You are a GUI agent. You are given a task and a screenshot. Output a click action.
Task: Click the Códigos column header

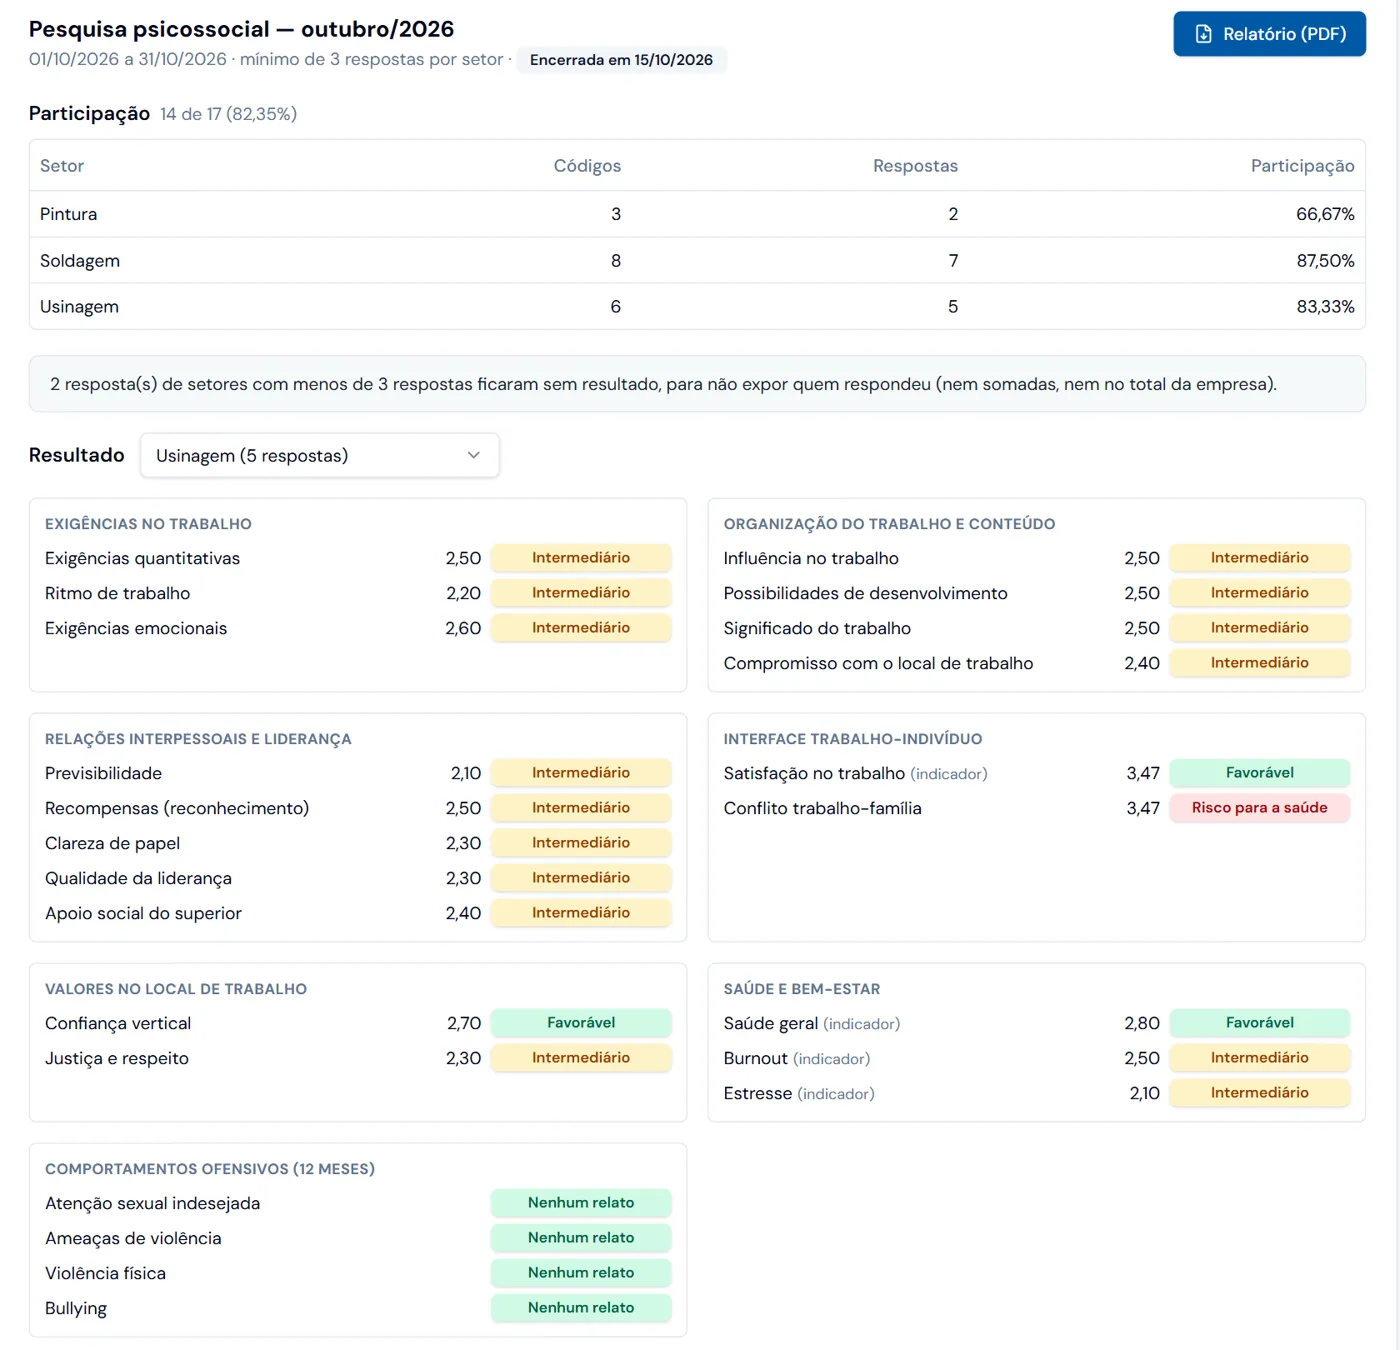[x=587, y=166]
